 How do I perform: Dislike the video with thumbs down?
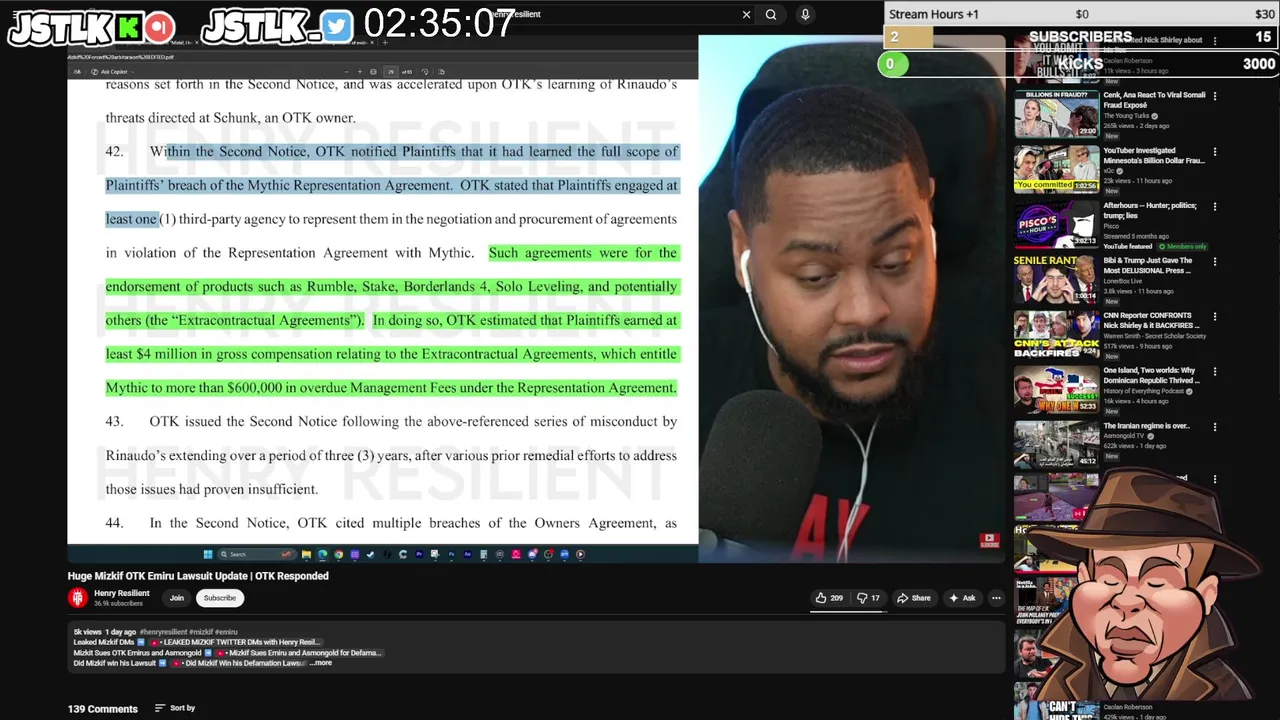[x=868, y=598]
